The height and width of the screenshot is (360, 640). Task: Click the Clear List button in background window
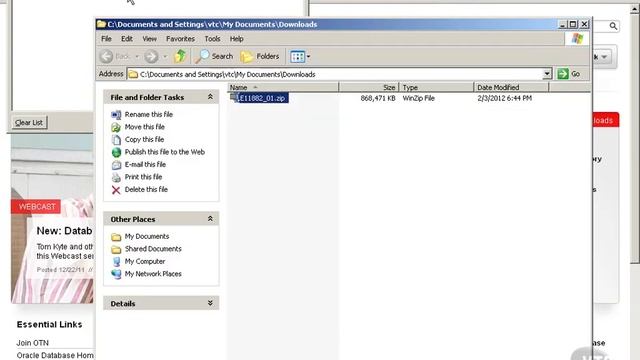tap(29, 122)
